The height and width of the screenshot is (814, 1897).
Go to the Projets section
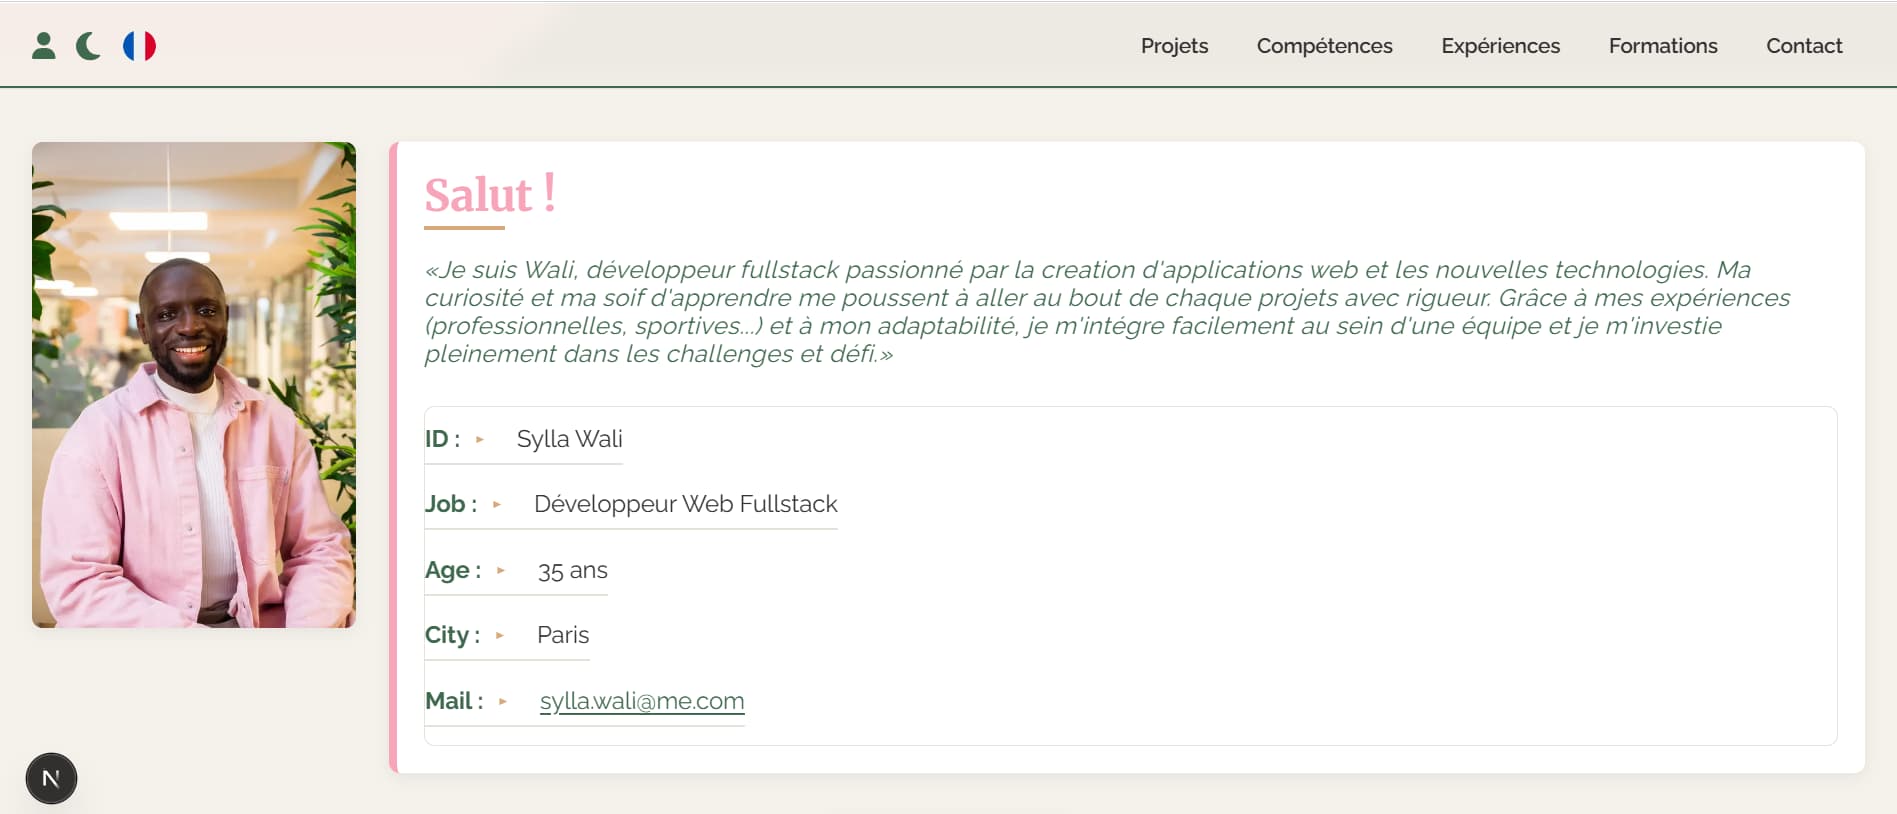tap(1174, 46)
